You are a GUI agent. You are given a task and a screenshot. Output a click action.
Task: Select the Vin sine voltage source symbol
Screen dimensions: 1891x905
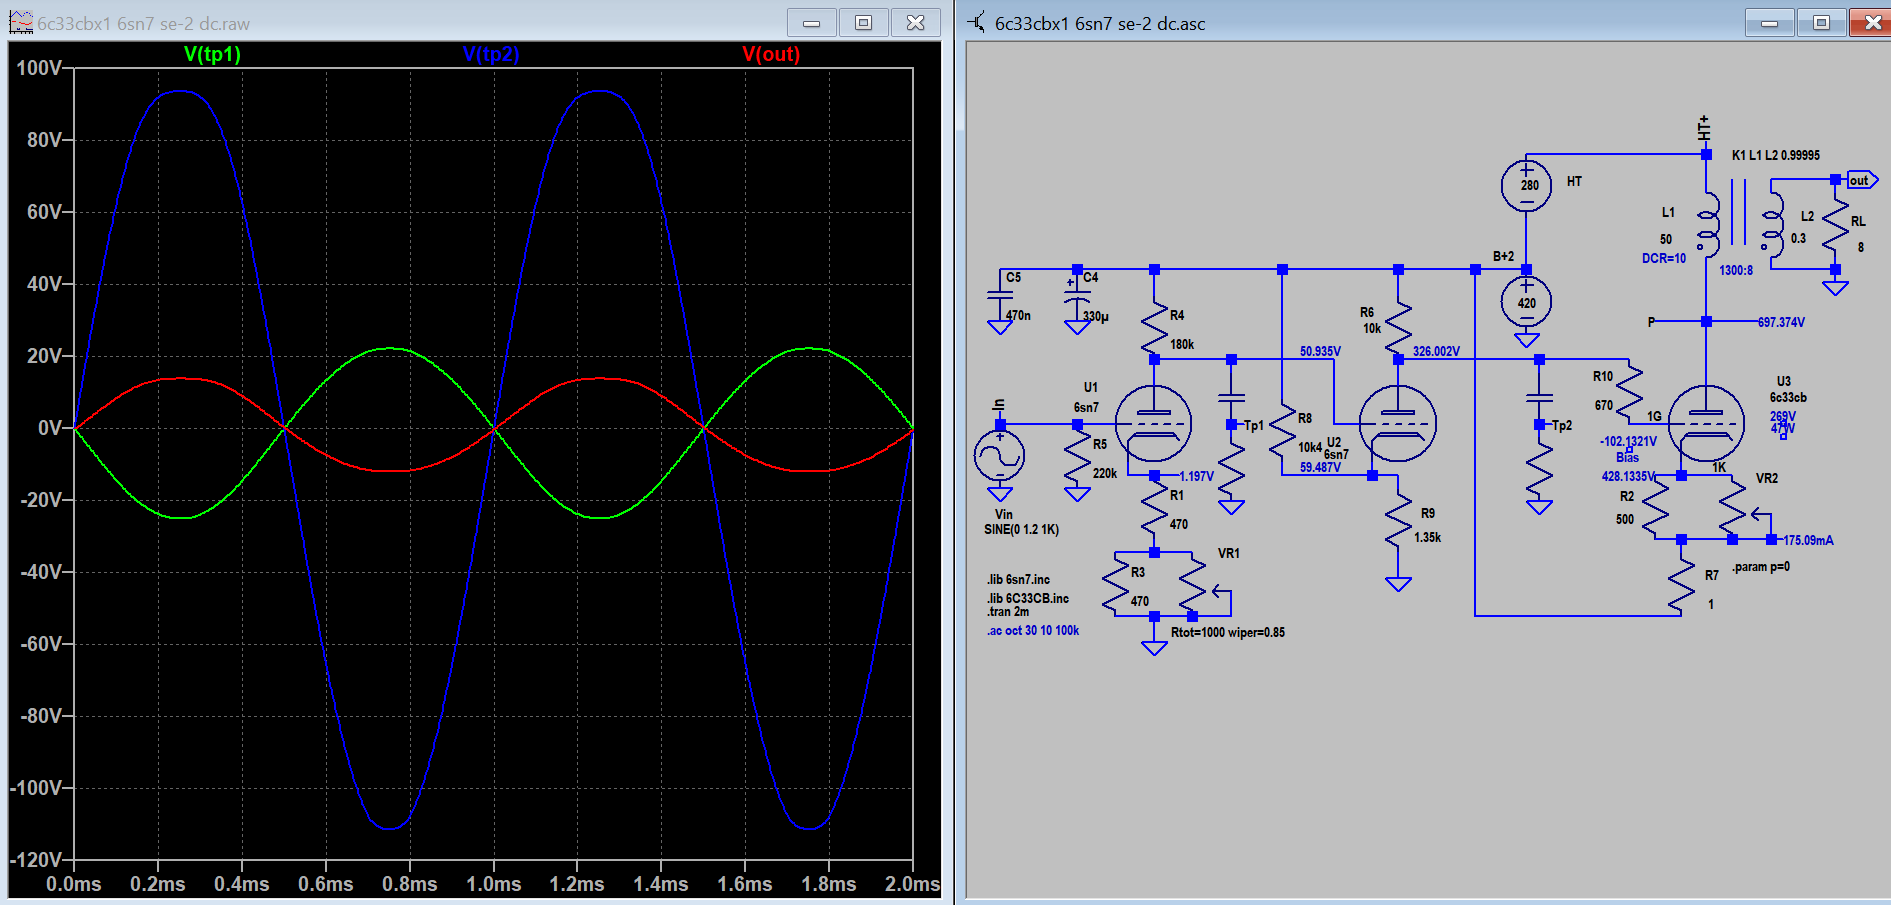tap(999, 456)
